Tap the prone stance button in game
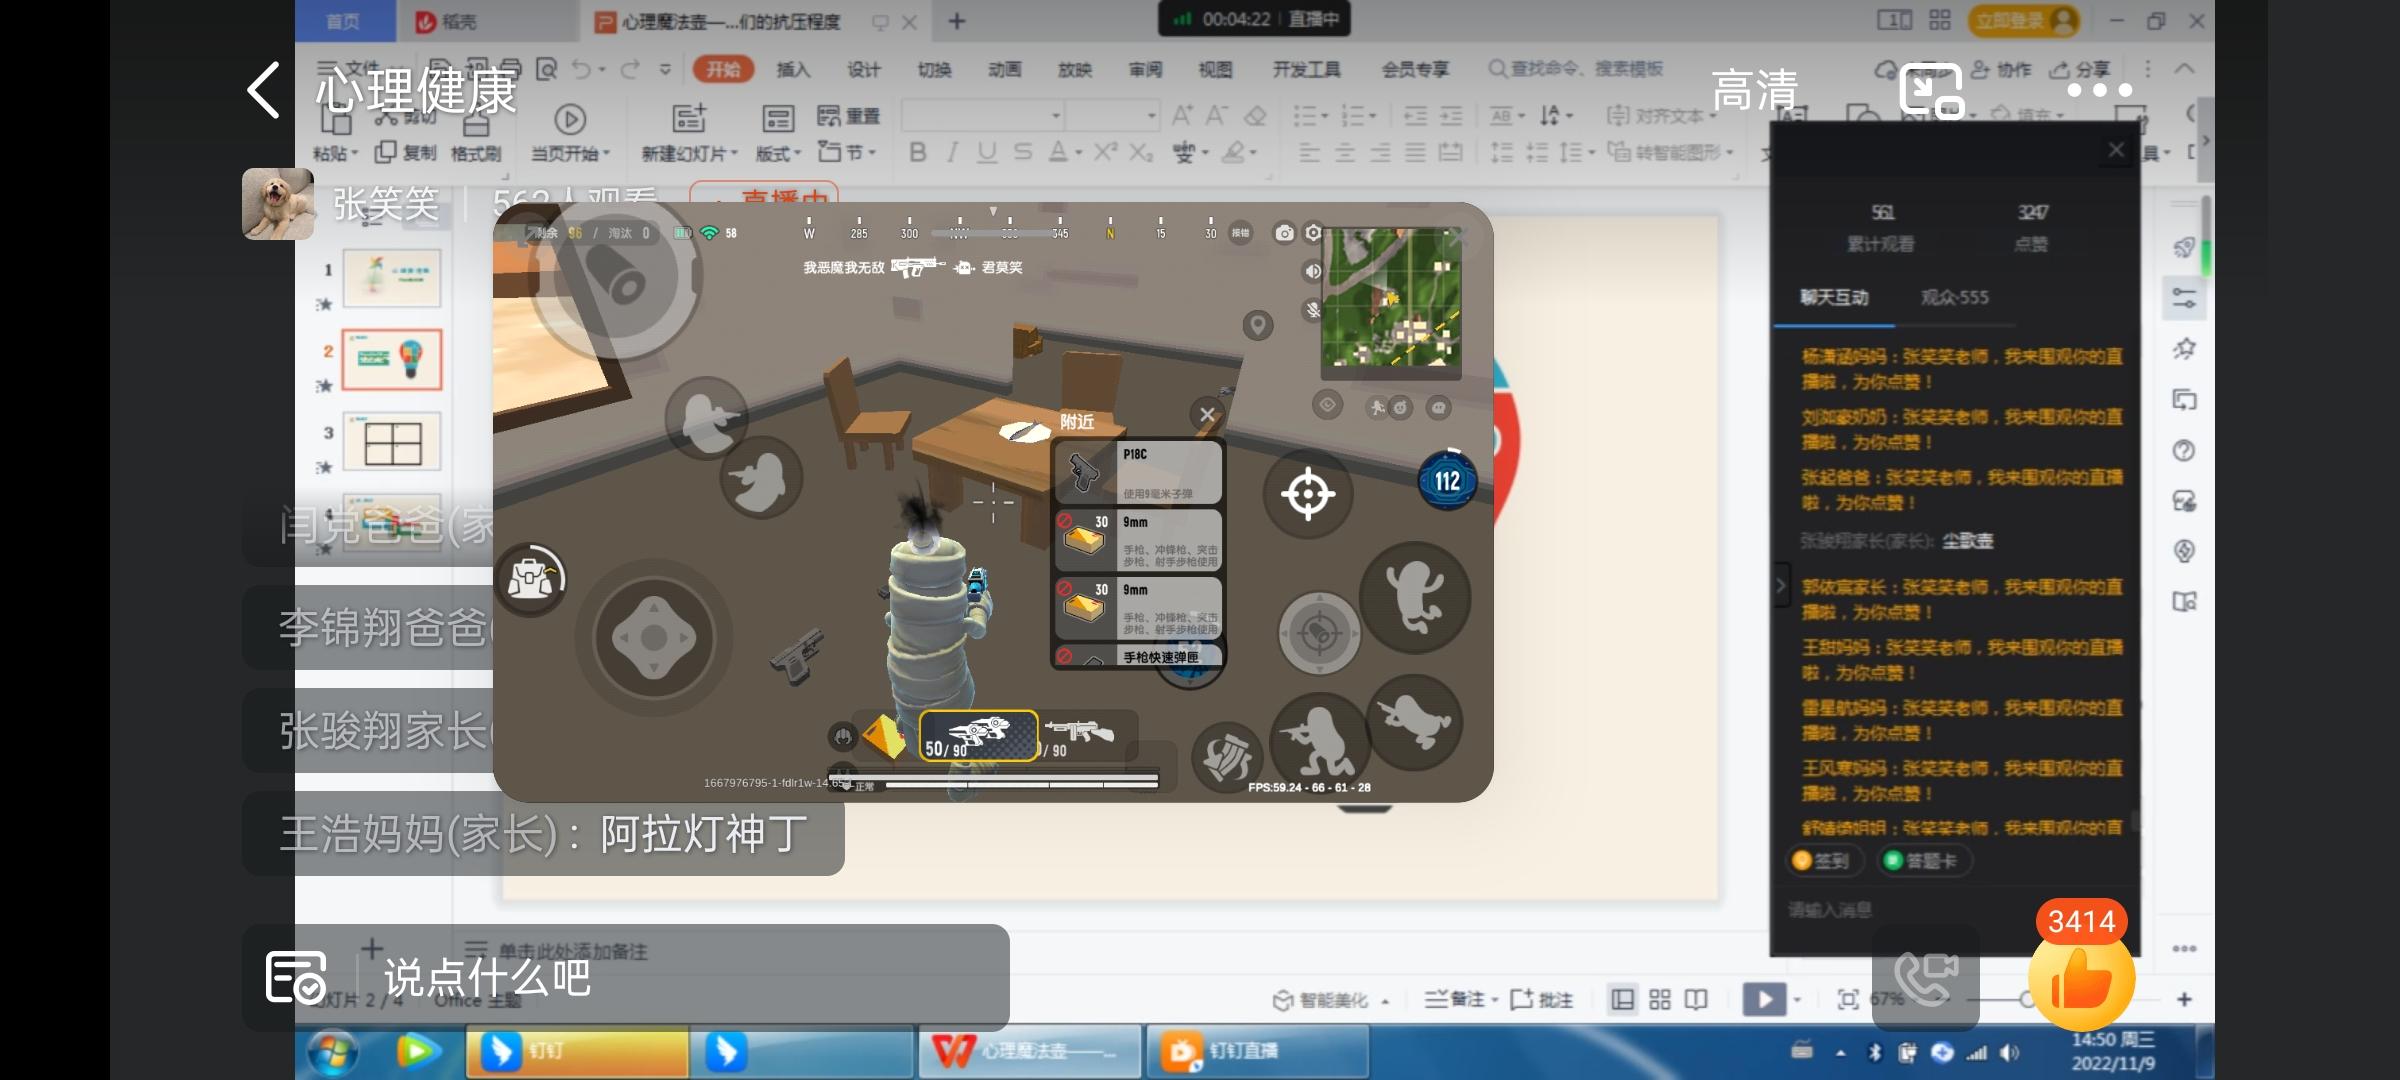 pos(1414,722)
